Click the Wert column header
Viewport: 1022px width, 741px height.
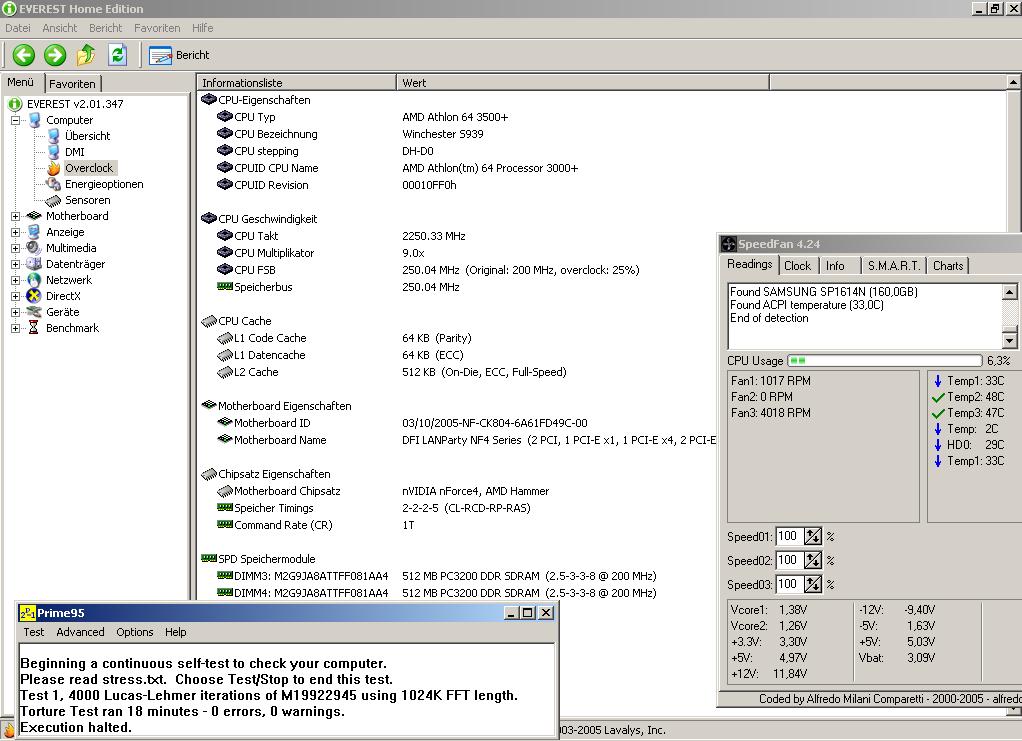[583, 83]
